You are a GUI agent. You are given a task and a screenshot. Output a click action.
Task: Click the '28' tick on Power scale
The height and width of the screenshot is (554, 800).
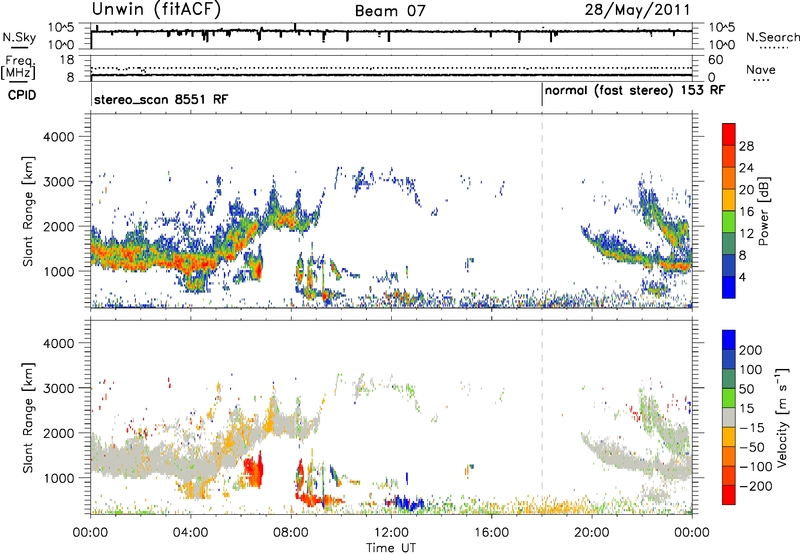(746, 146)
